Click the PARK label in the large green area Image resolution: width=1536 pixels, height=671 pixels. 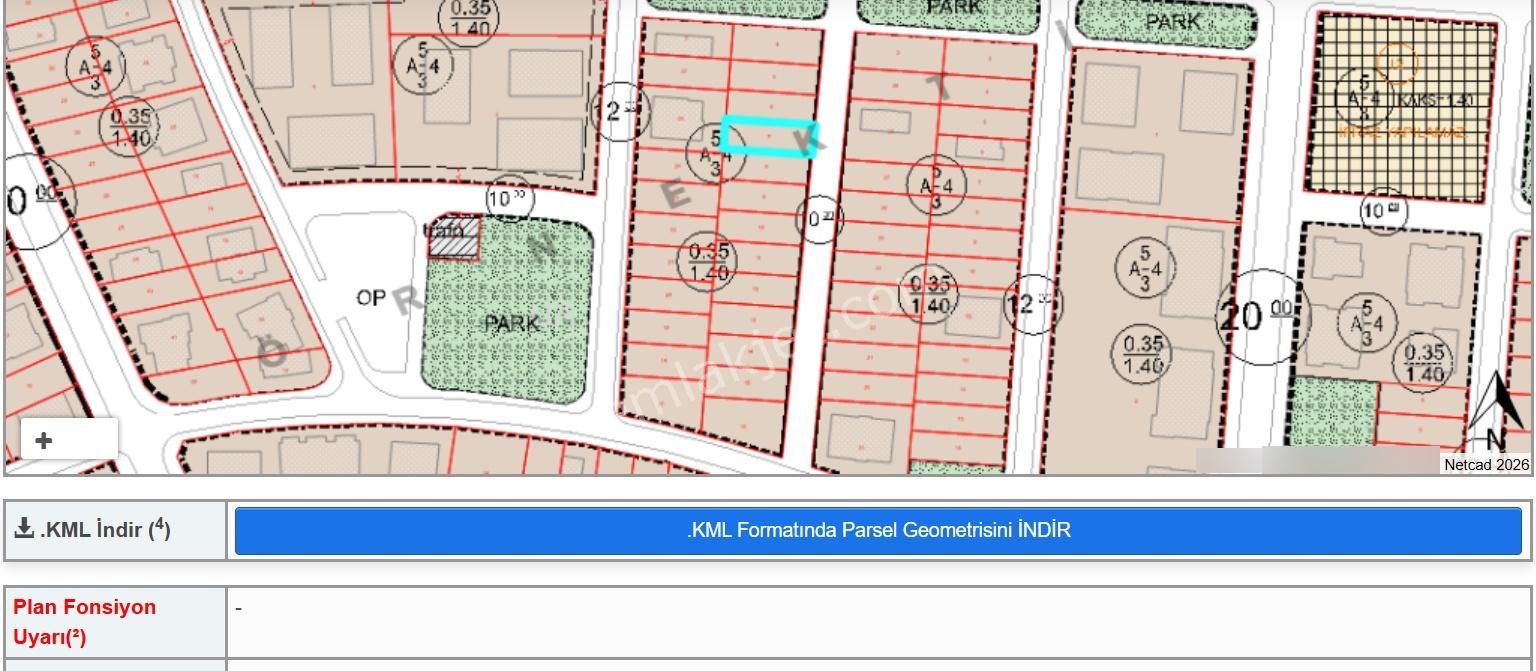[511, 324]
